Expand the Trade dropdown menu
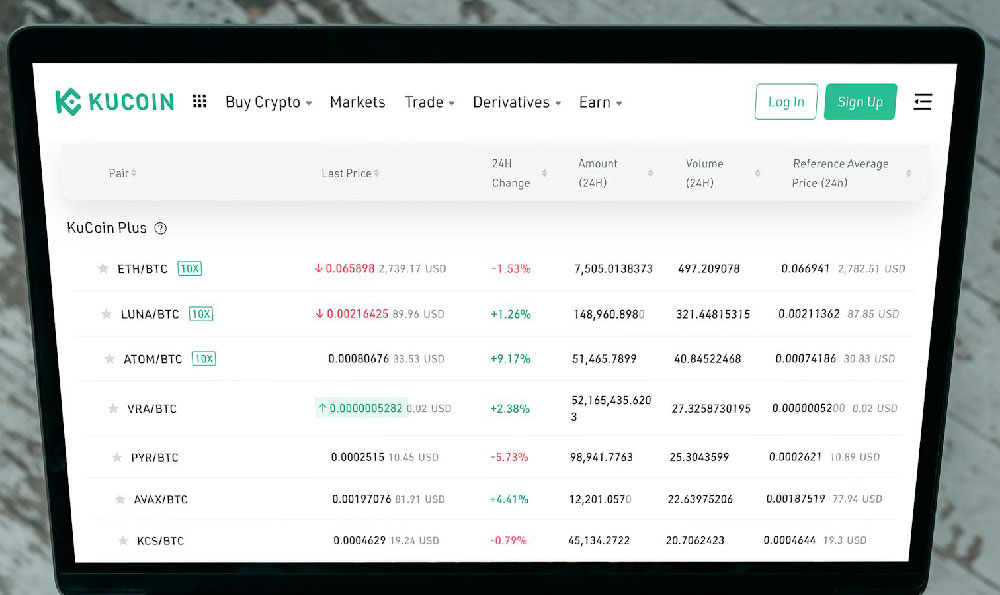 (429, 102)
